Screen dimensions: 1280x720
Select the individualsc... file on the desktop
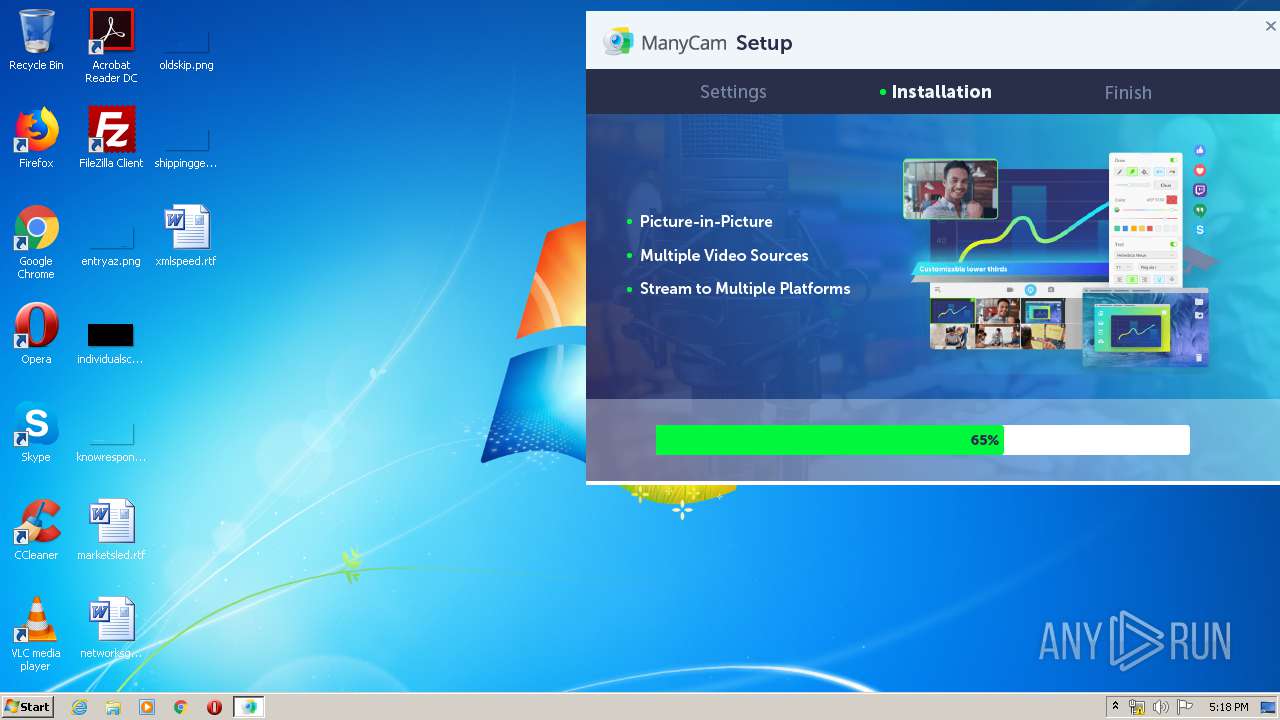pos(111,343)
